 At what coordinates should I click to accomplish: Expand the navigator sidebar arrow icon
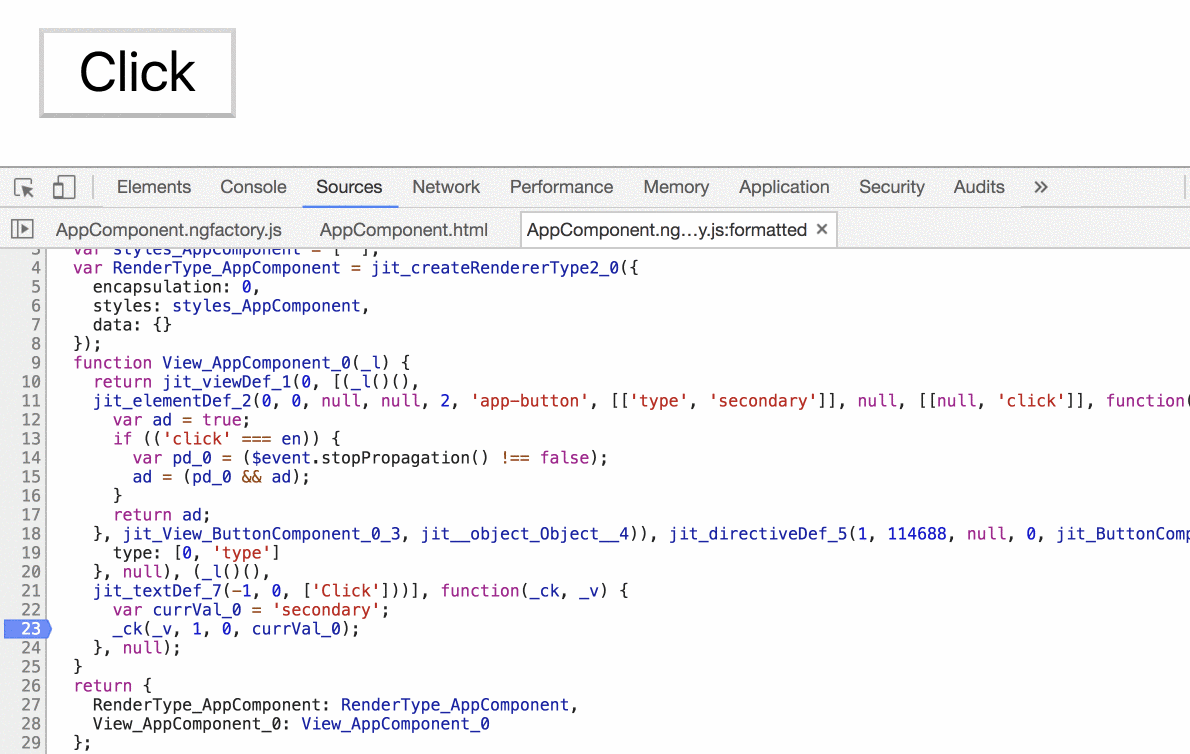click(22, 229)
